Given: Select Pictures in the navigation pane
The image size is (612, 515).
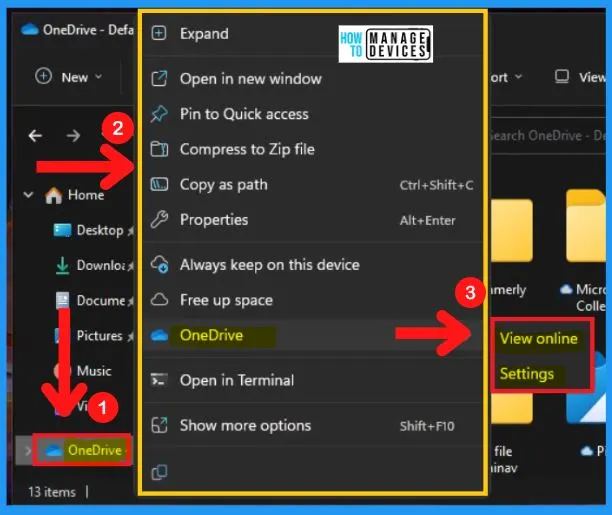Looking at the screenshot, I should click(x=100, y=336).
